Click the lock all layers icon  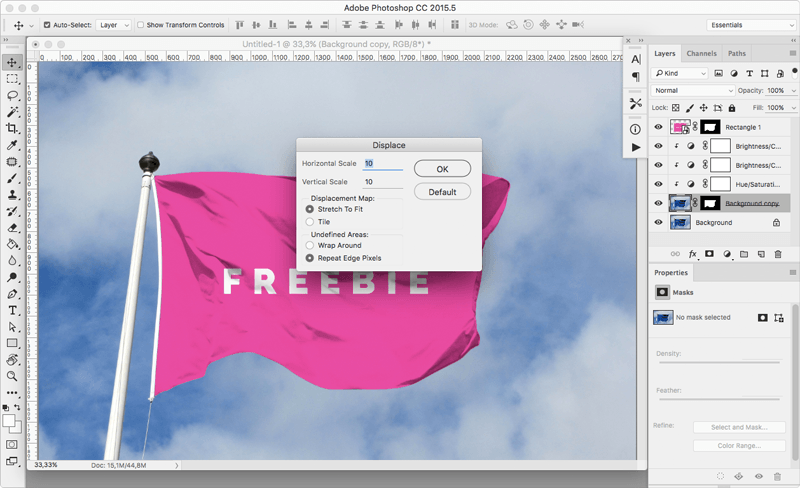click(732, 108)
